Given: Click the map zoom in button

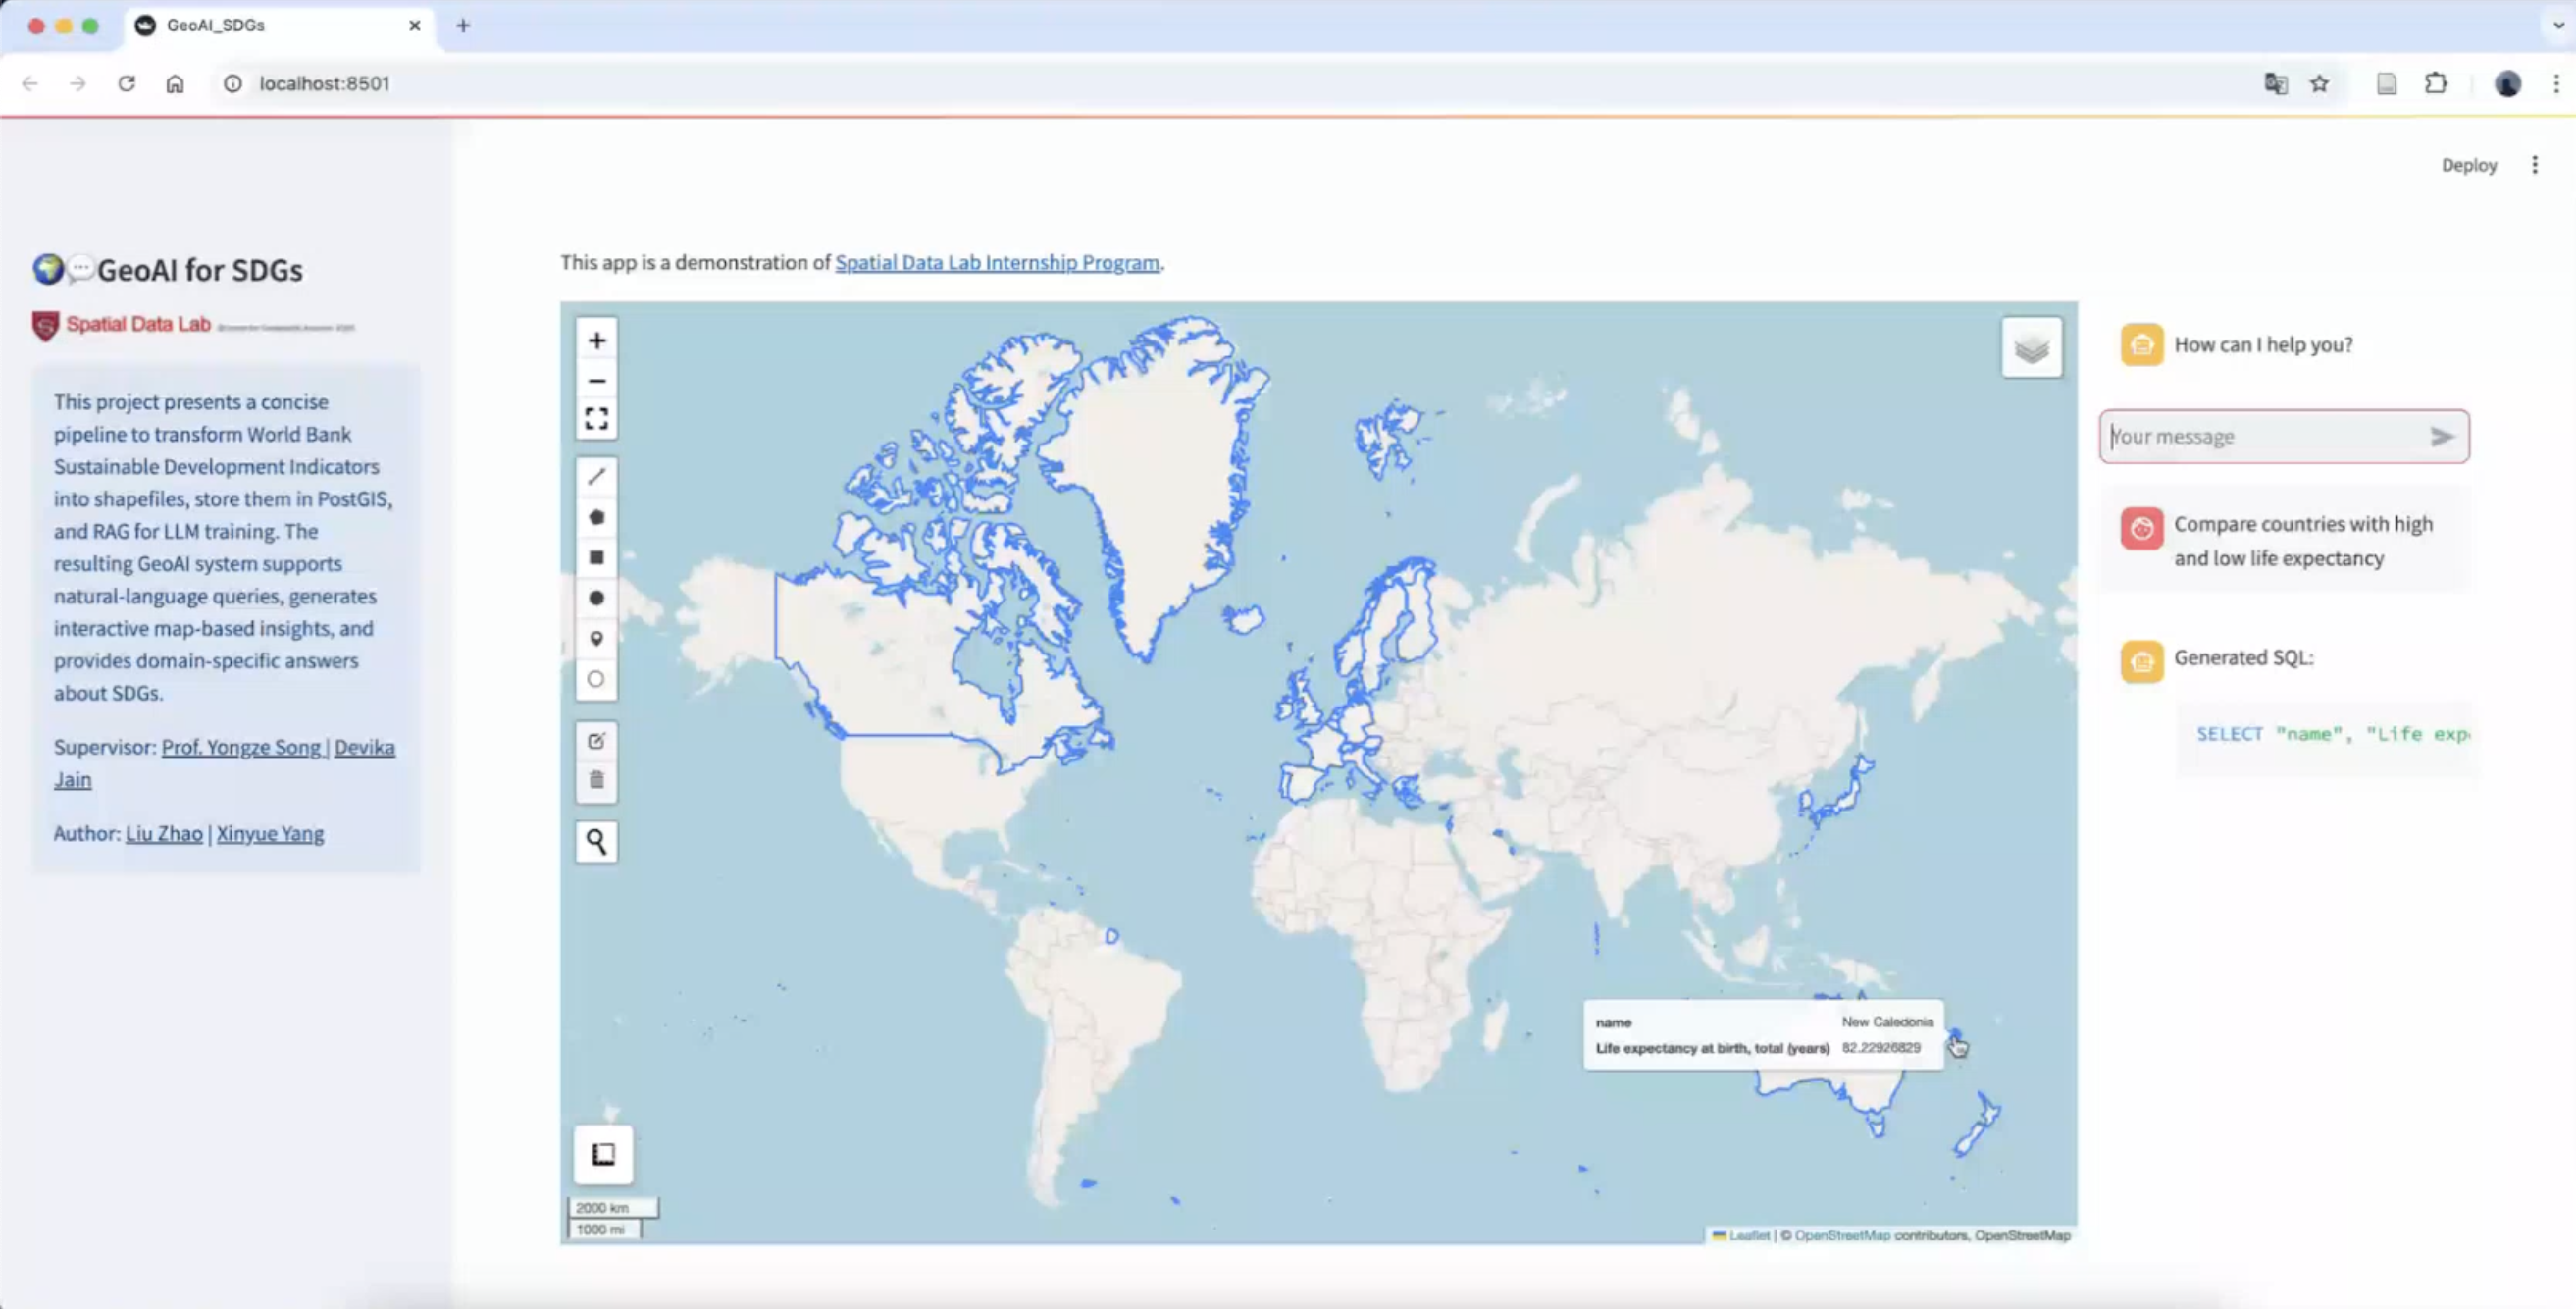Looking at the screenshot, I should coord(596,341).
